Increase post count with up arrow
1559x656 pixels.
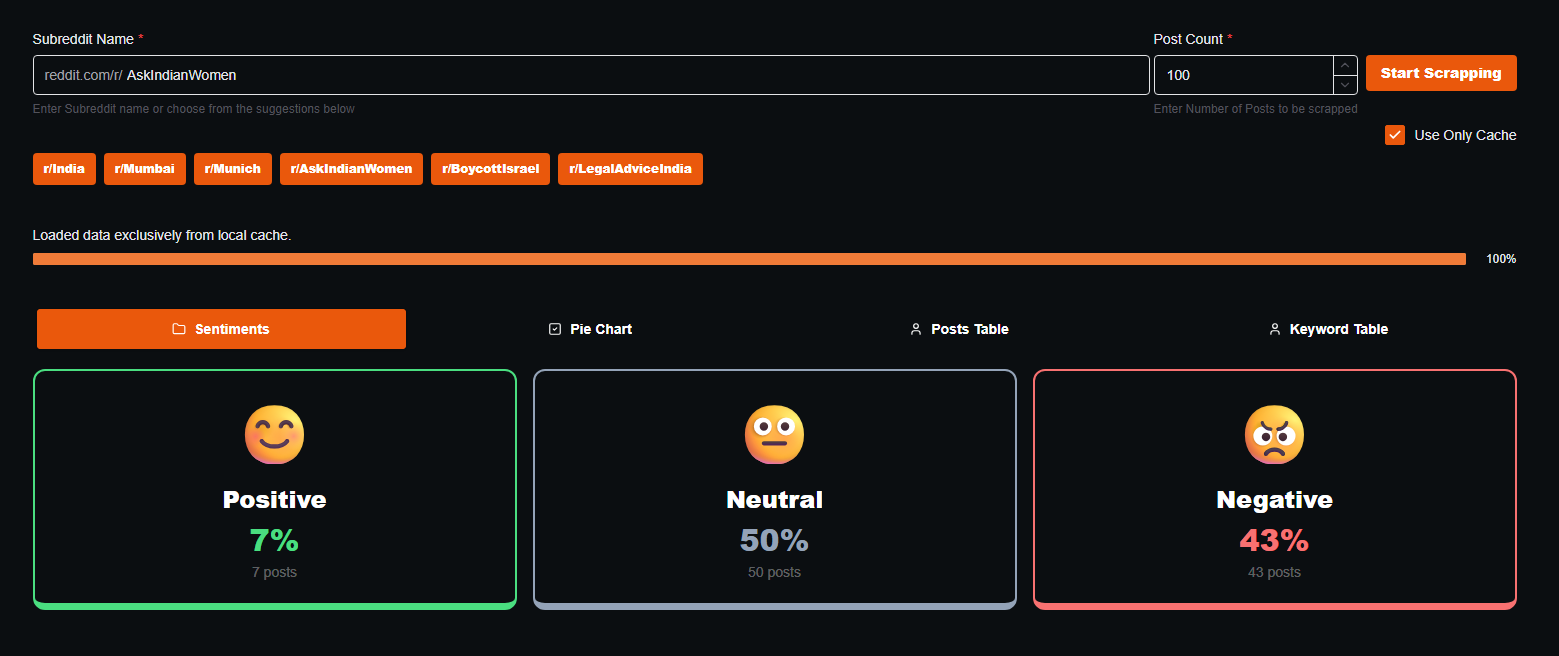[1345, 65]
